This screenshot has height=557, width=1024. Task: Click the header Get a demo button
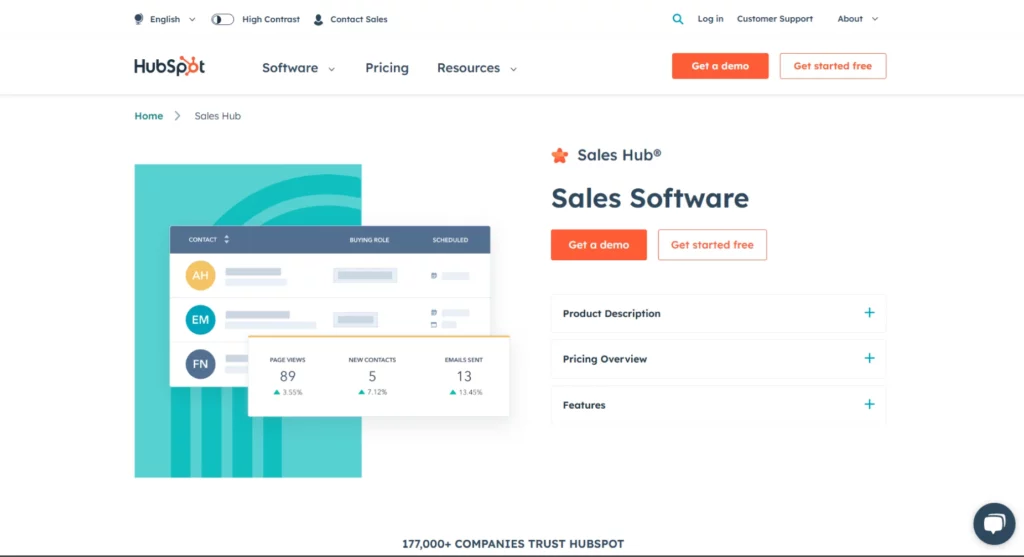click(x=720, y=66)
